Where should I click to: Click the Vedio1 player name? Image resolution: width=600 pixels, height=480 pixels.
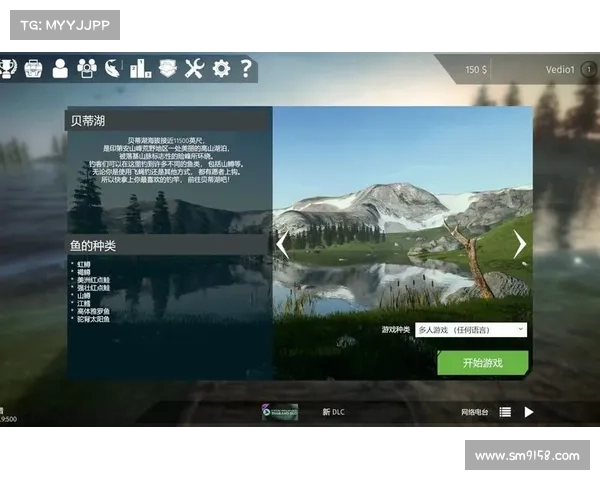(560, 70)
